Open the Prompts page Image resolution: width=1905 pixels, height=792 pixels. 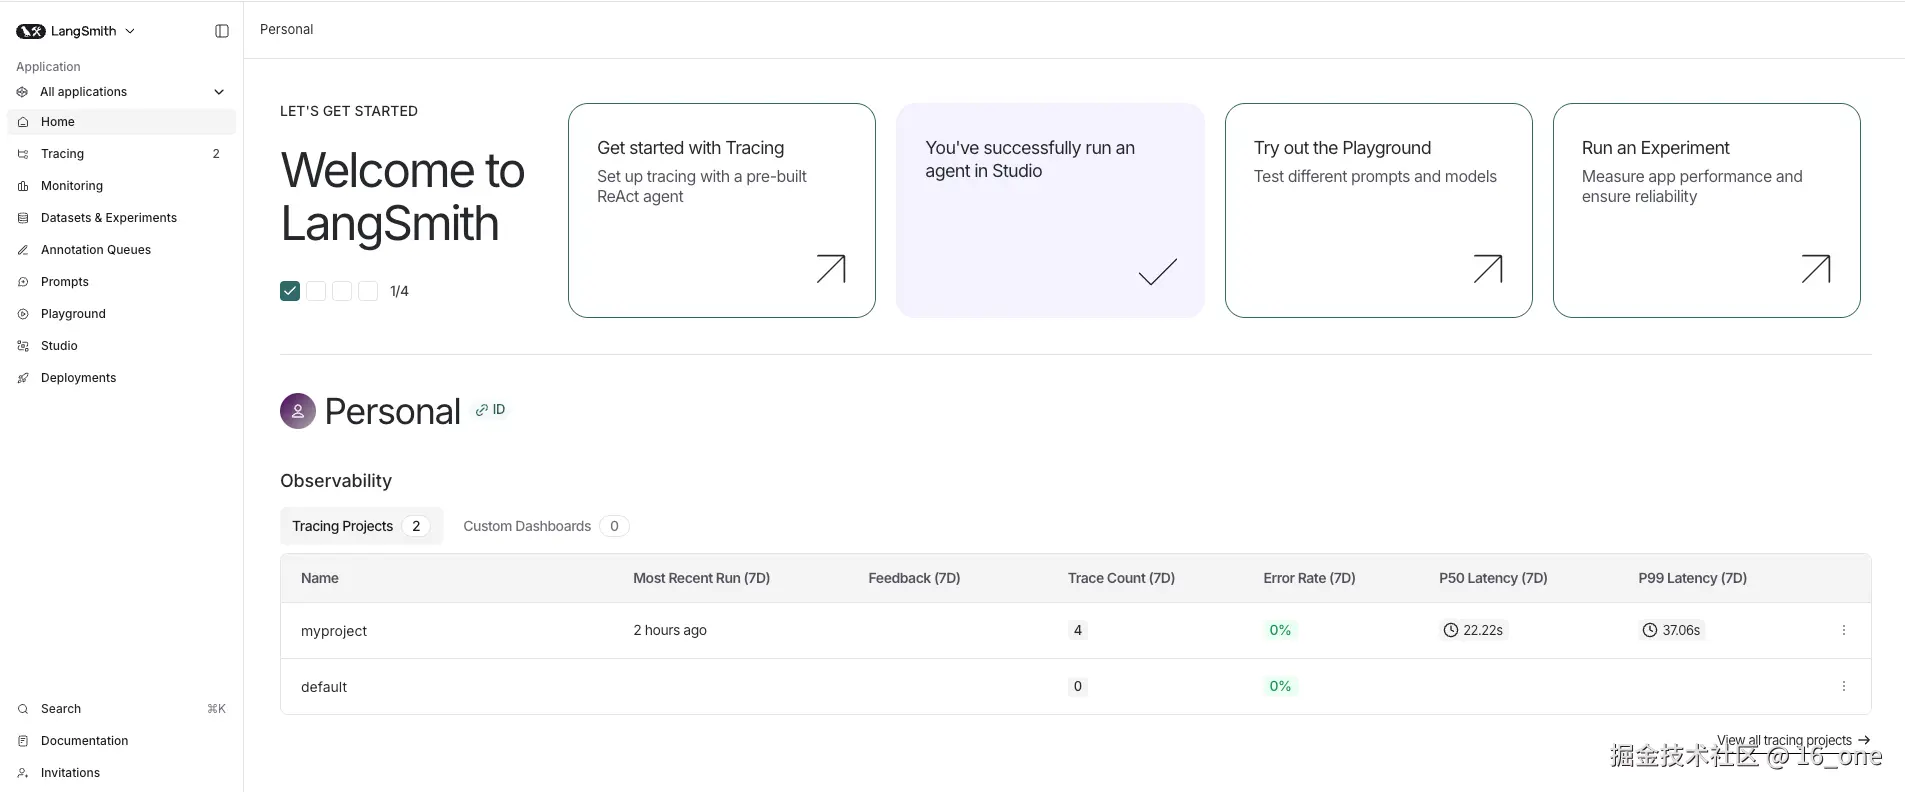(122, 282)
